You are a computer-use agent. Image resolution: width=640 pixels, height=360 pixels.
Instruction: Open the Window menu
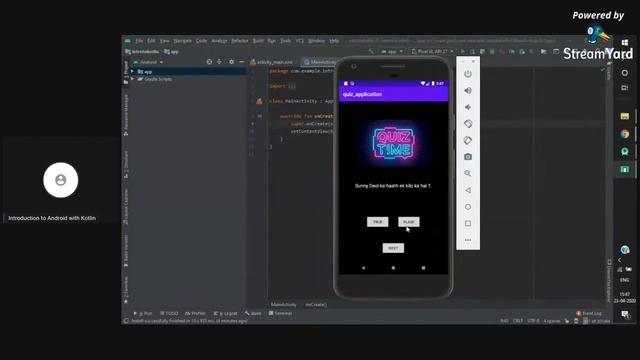pos(316,41)
